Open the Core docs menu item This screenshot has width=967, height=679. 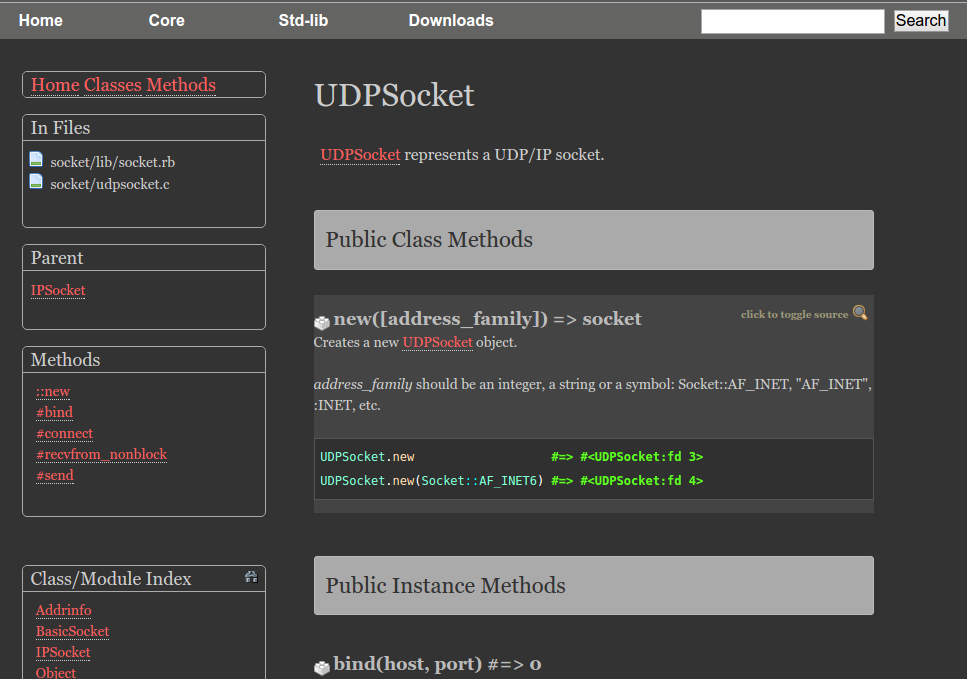click(167, 20)
